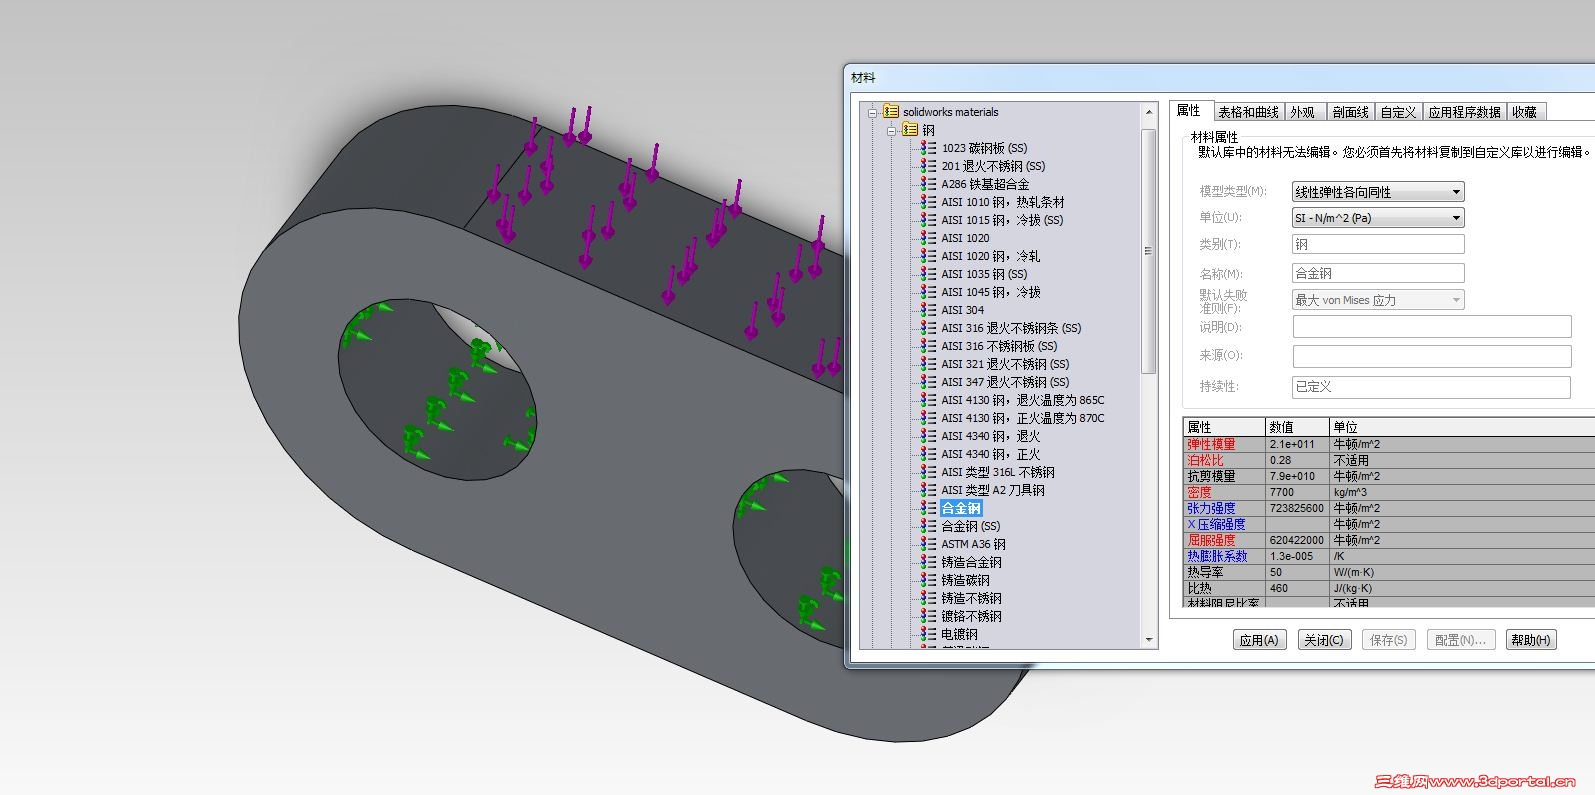Click the 来源 source field
The height and width of the screenshot is (795, 1595).
tap(1432, 356)
